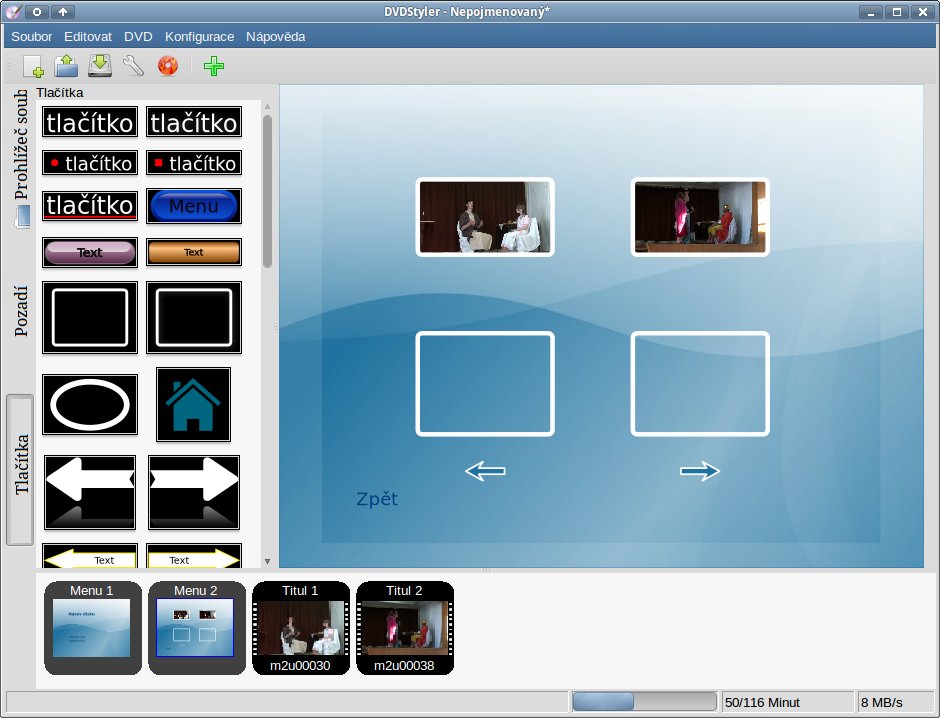
Task: Open the Konfigurace menu
Action: (x=199, y=36)
